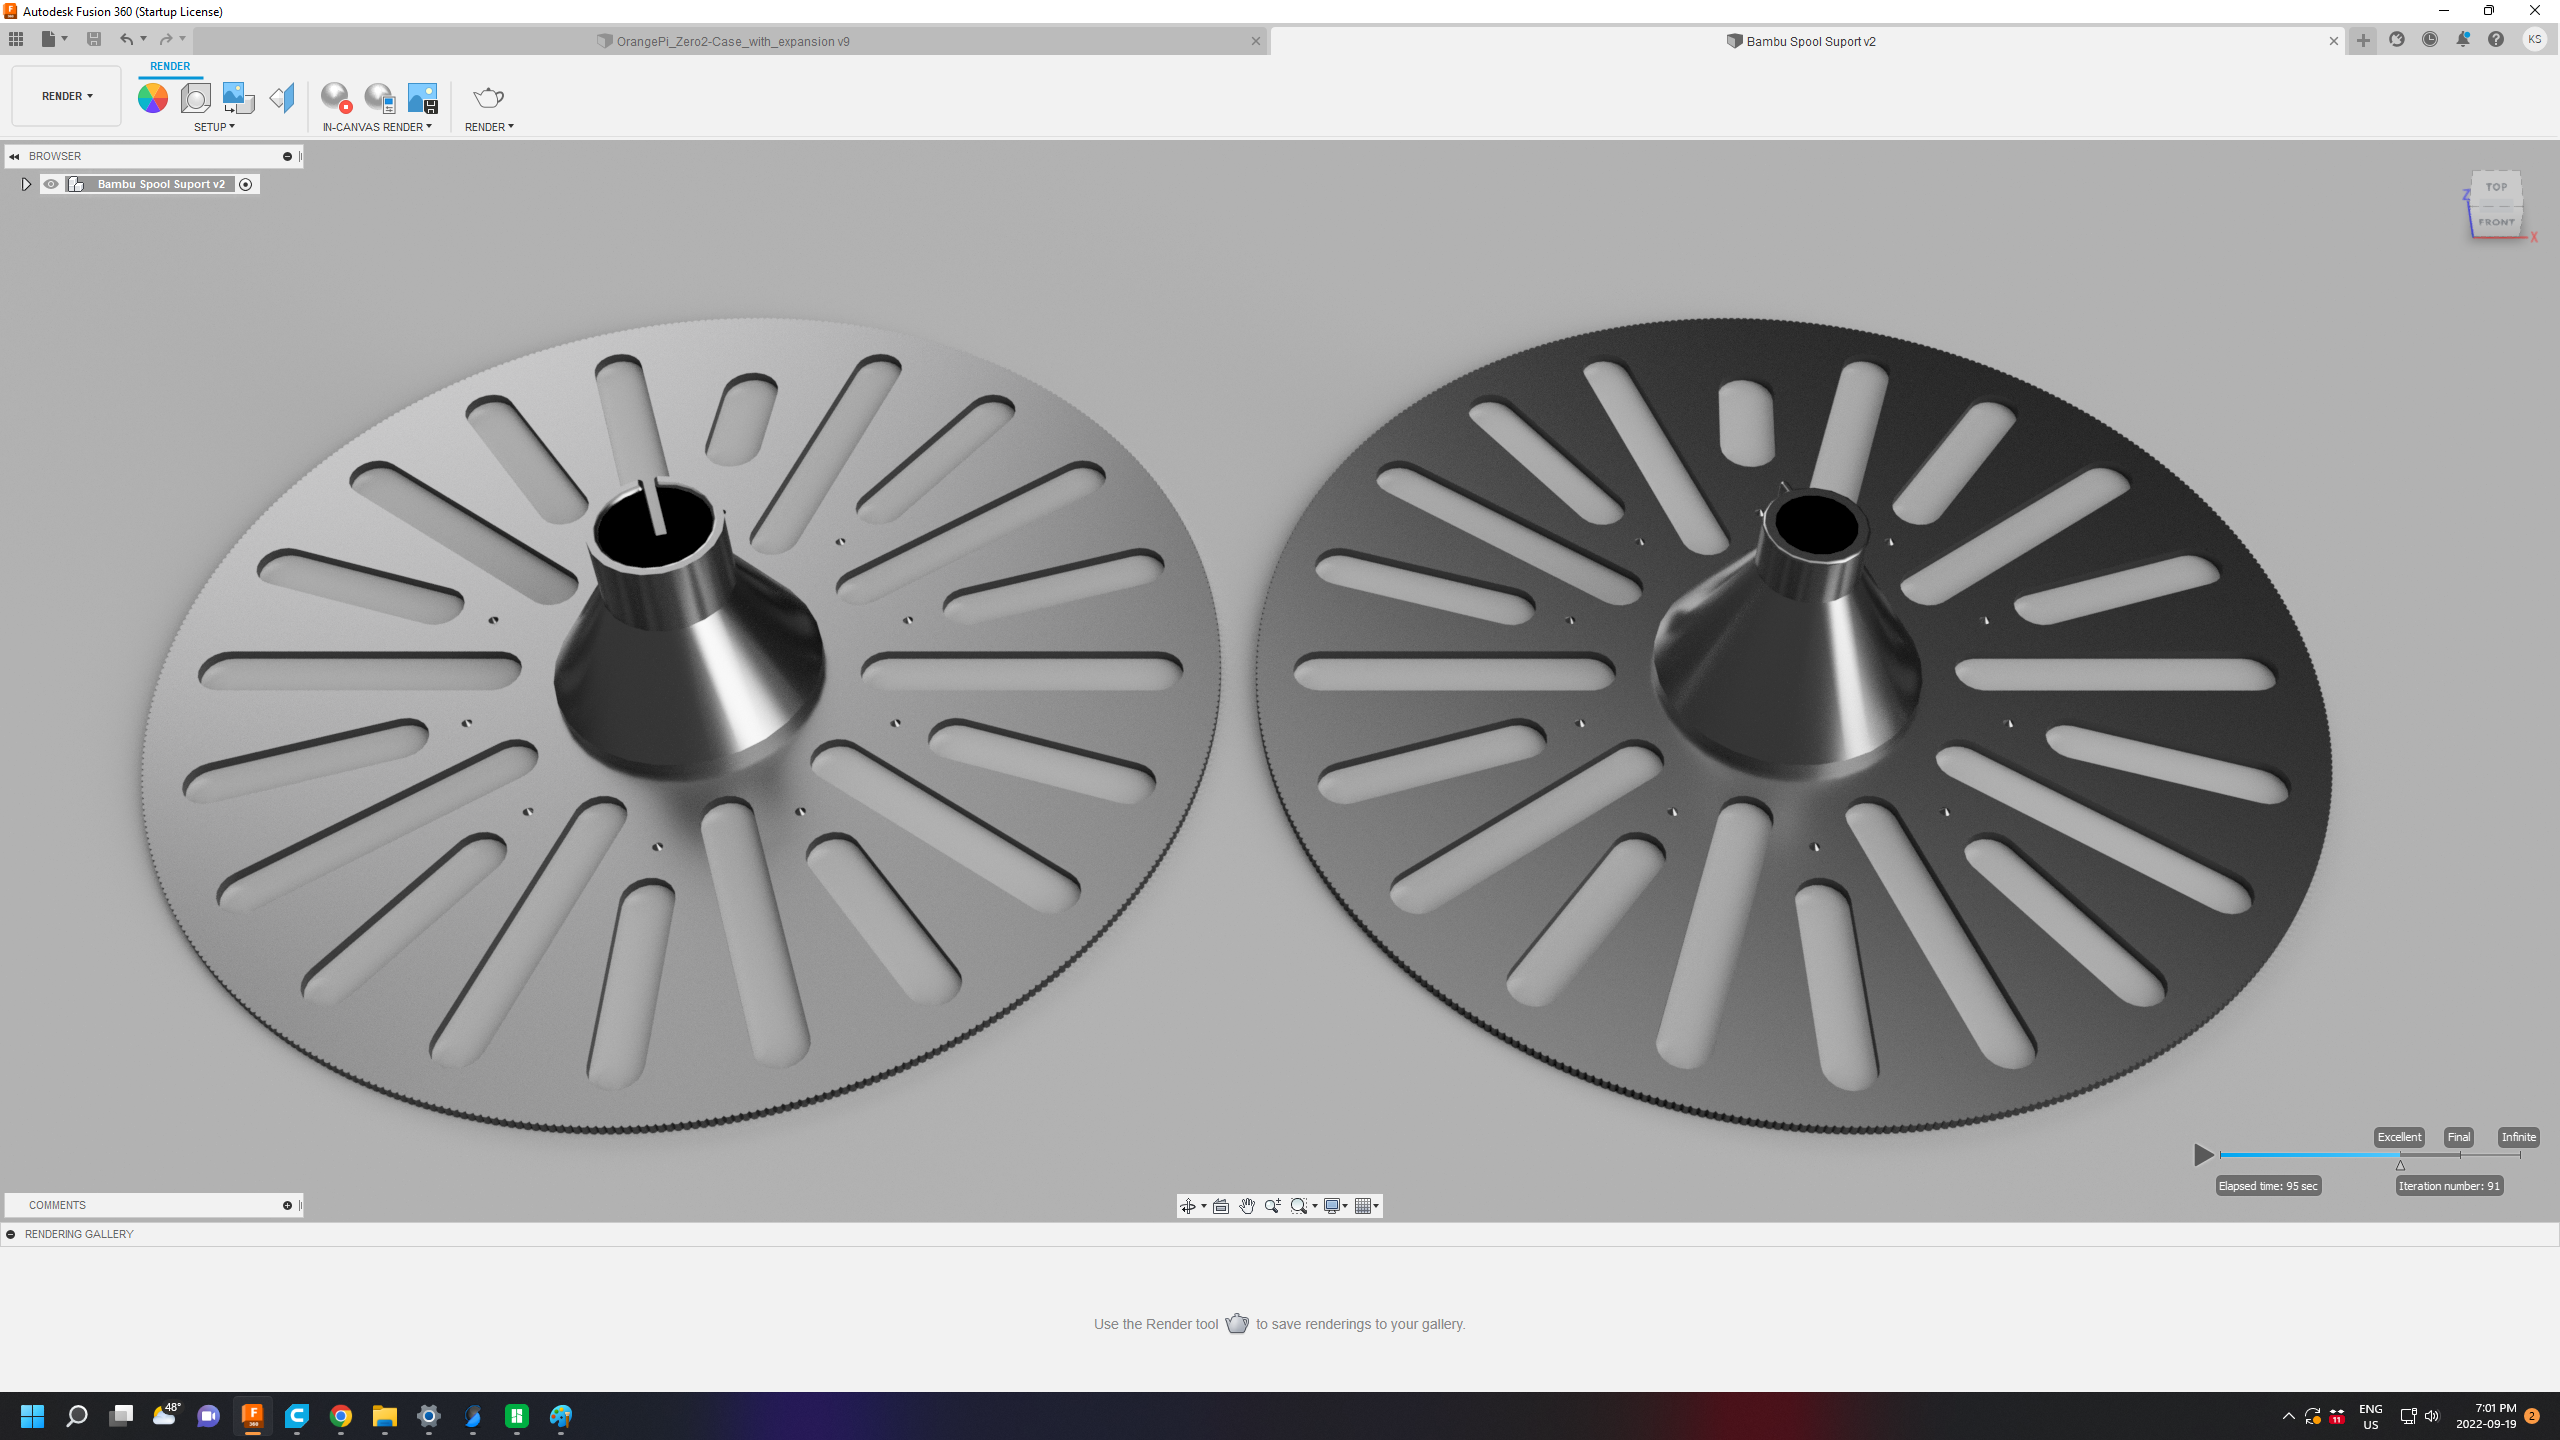Activate the Bambu Spool Suport v2 radio button
The width and height of the screenshot is (2560, 1440).
coord(246,184)
